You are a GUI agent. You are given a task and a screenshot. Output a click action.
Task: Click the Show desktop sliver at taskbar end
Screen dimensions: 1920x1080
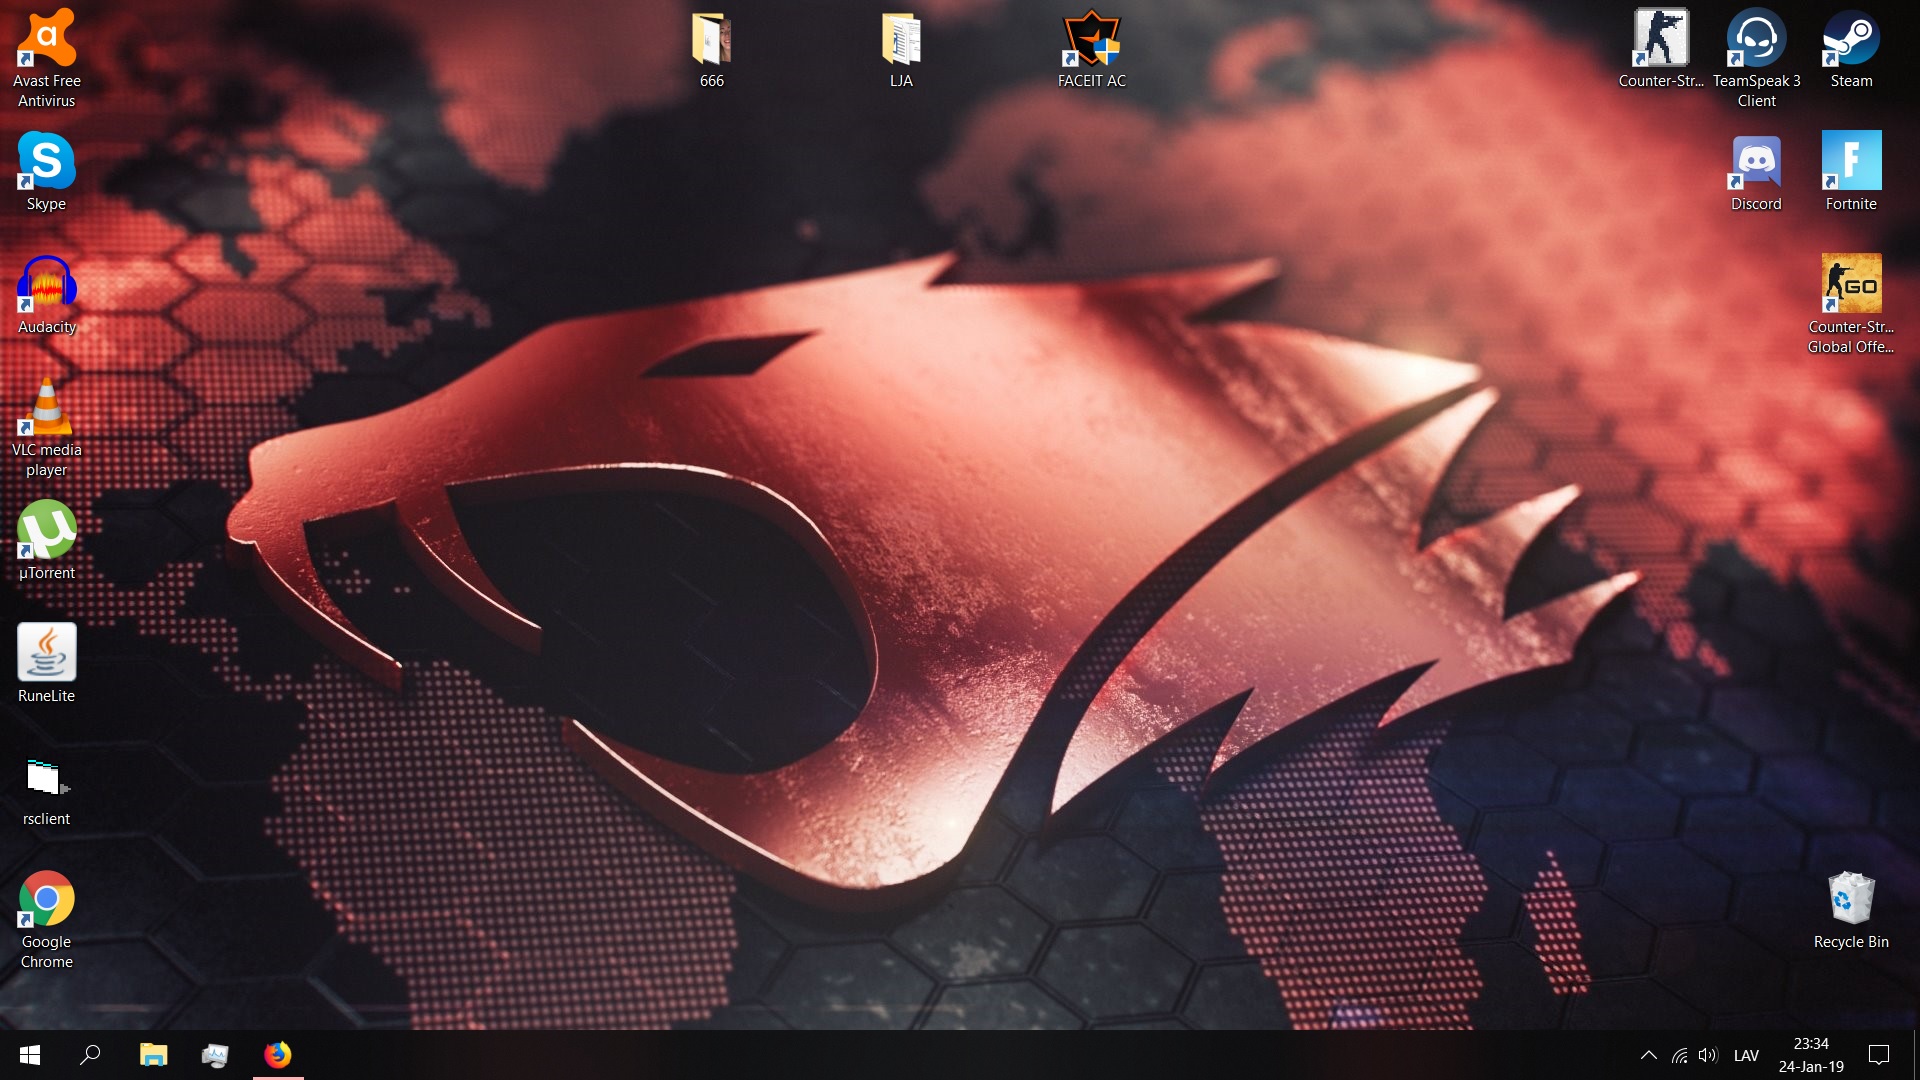click(x=1916, y=1055)
